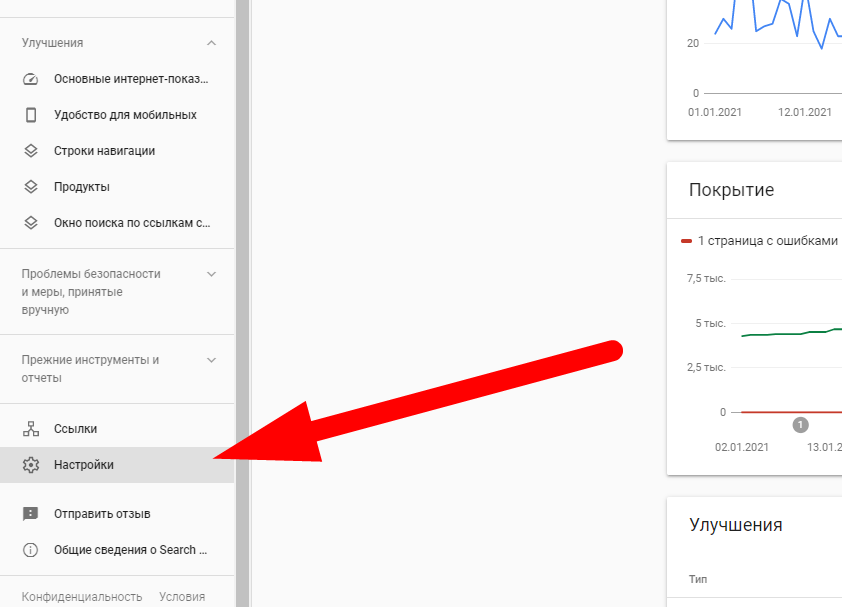Open Общие сведения о Search Console

tap(117, 550)
